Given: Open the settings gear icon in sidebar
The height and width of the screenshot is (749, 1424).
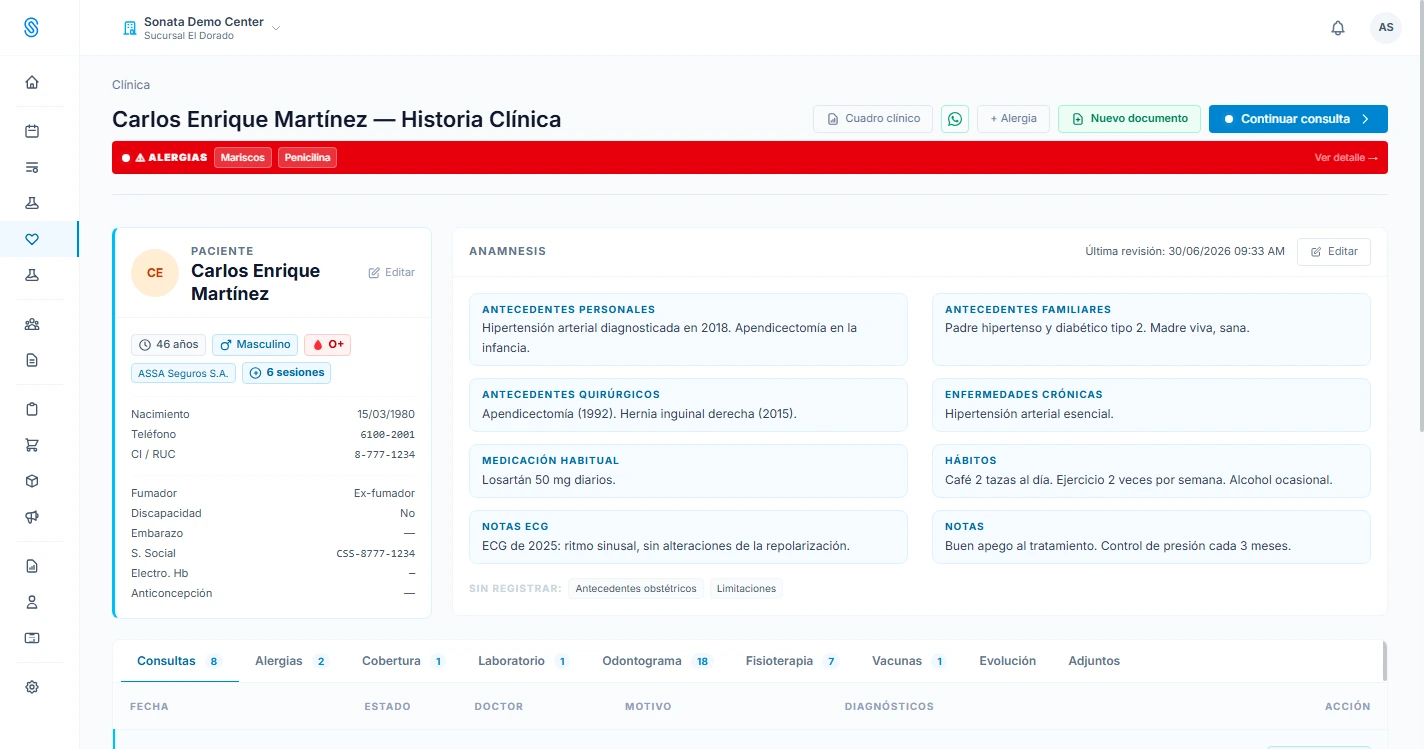Looking at the screenshot, I should coord(32,687).
